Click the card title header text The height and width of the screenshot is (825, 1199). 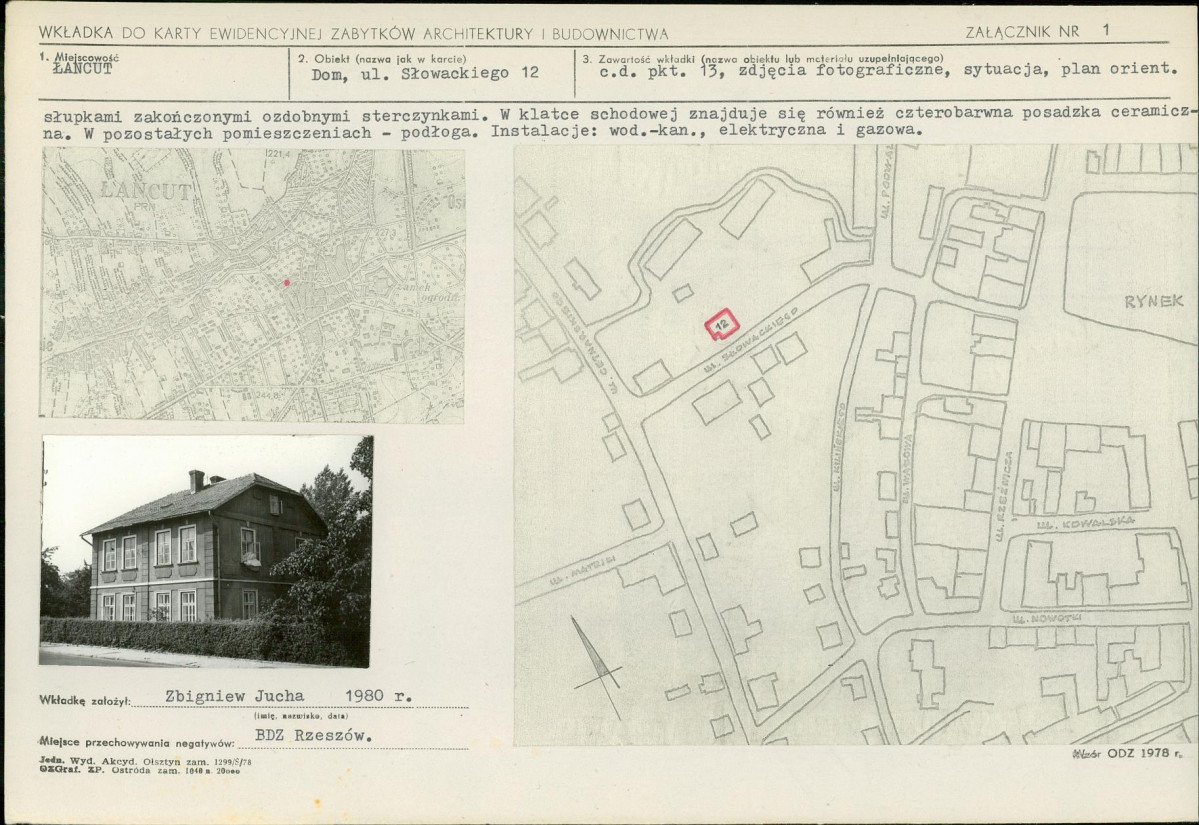point(353,34)
